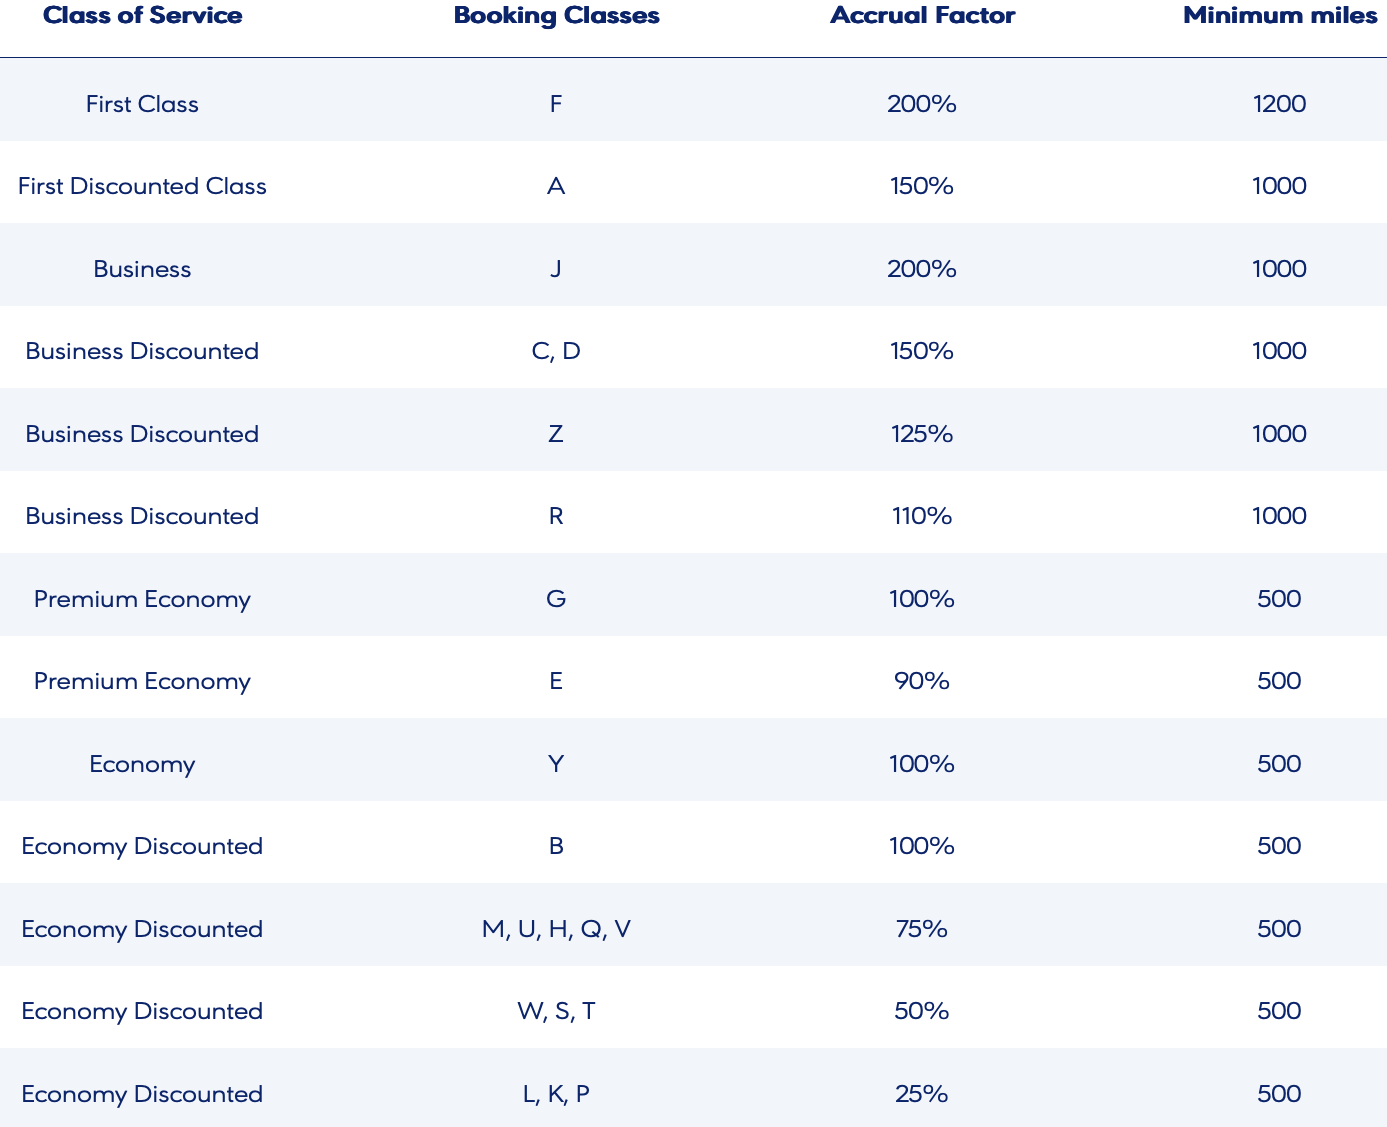Click the "C, D" booking classes cell
This screenshot has width=1387, height=1127.
[556, 351]
